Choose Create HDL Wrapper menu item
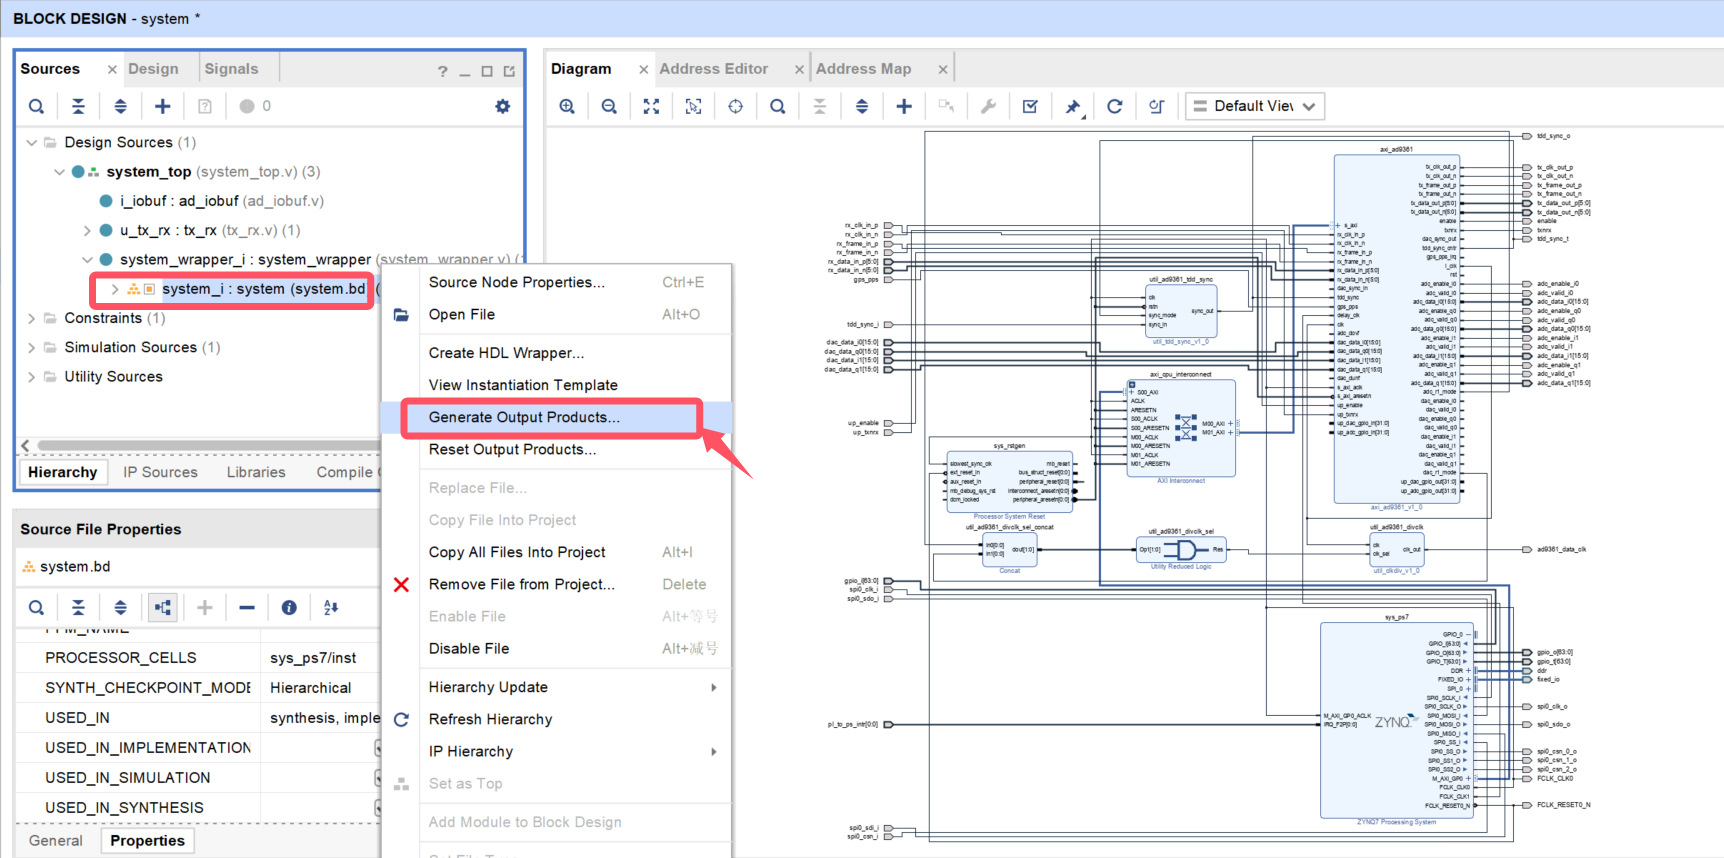 click(x=556, y=353)
